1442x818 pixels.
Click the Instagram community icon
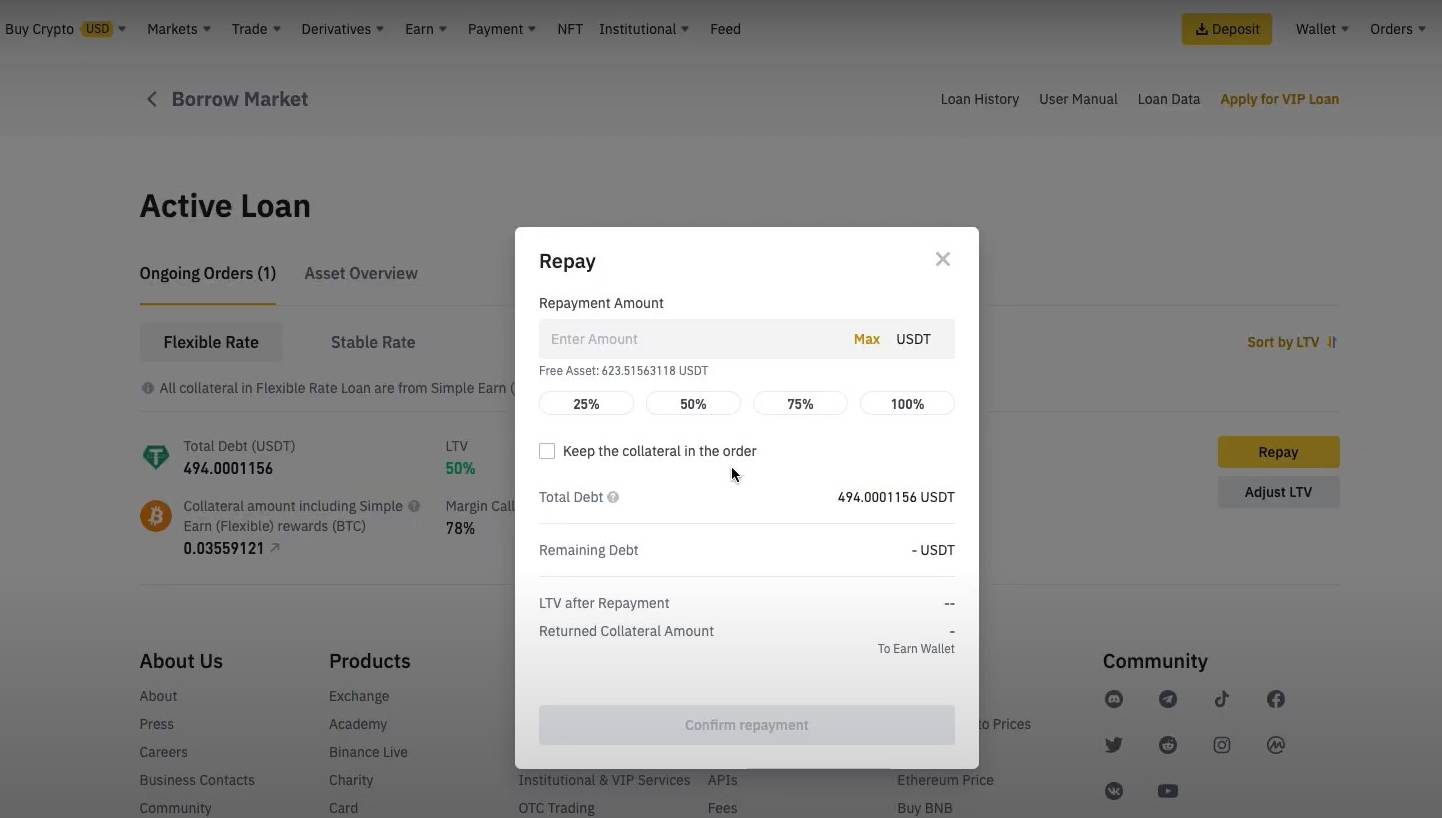(1221, 745)
